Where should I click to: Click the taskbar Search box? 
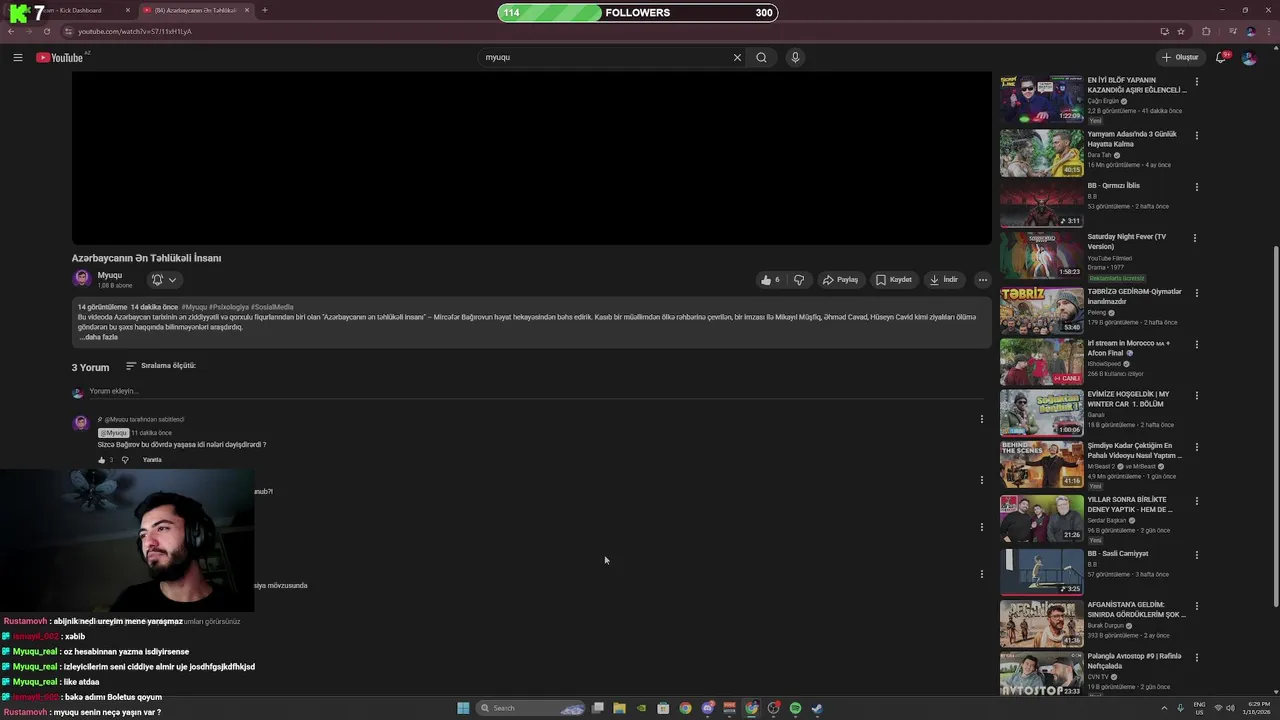530,708
